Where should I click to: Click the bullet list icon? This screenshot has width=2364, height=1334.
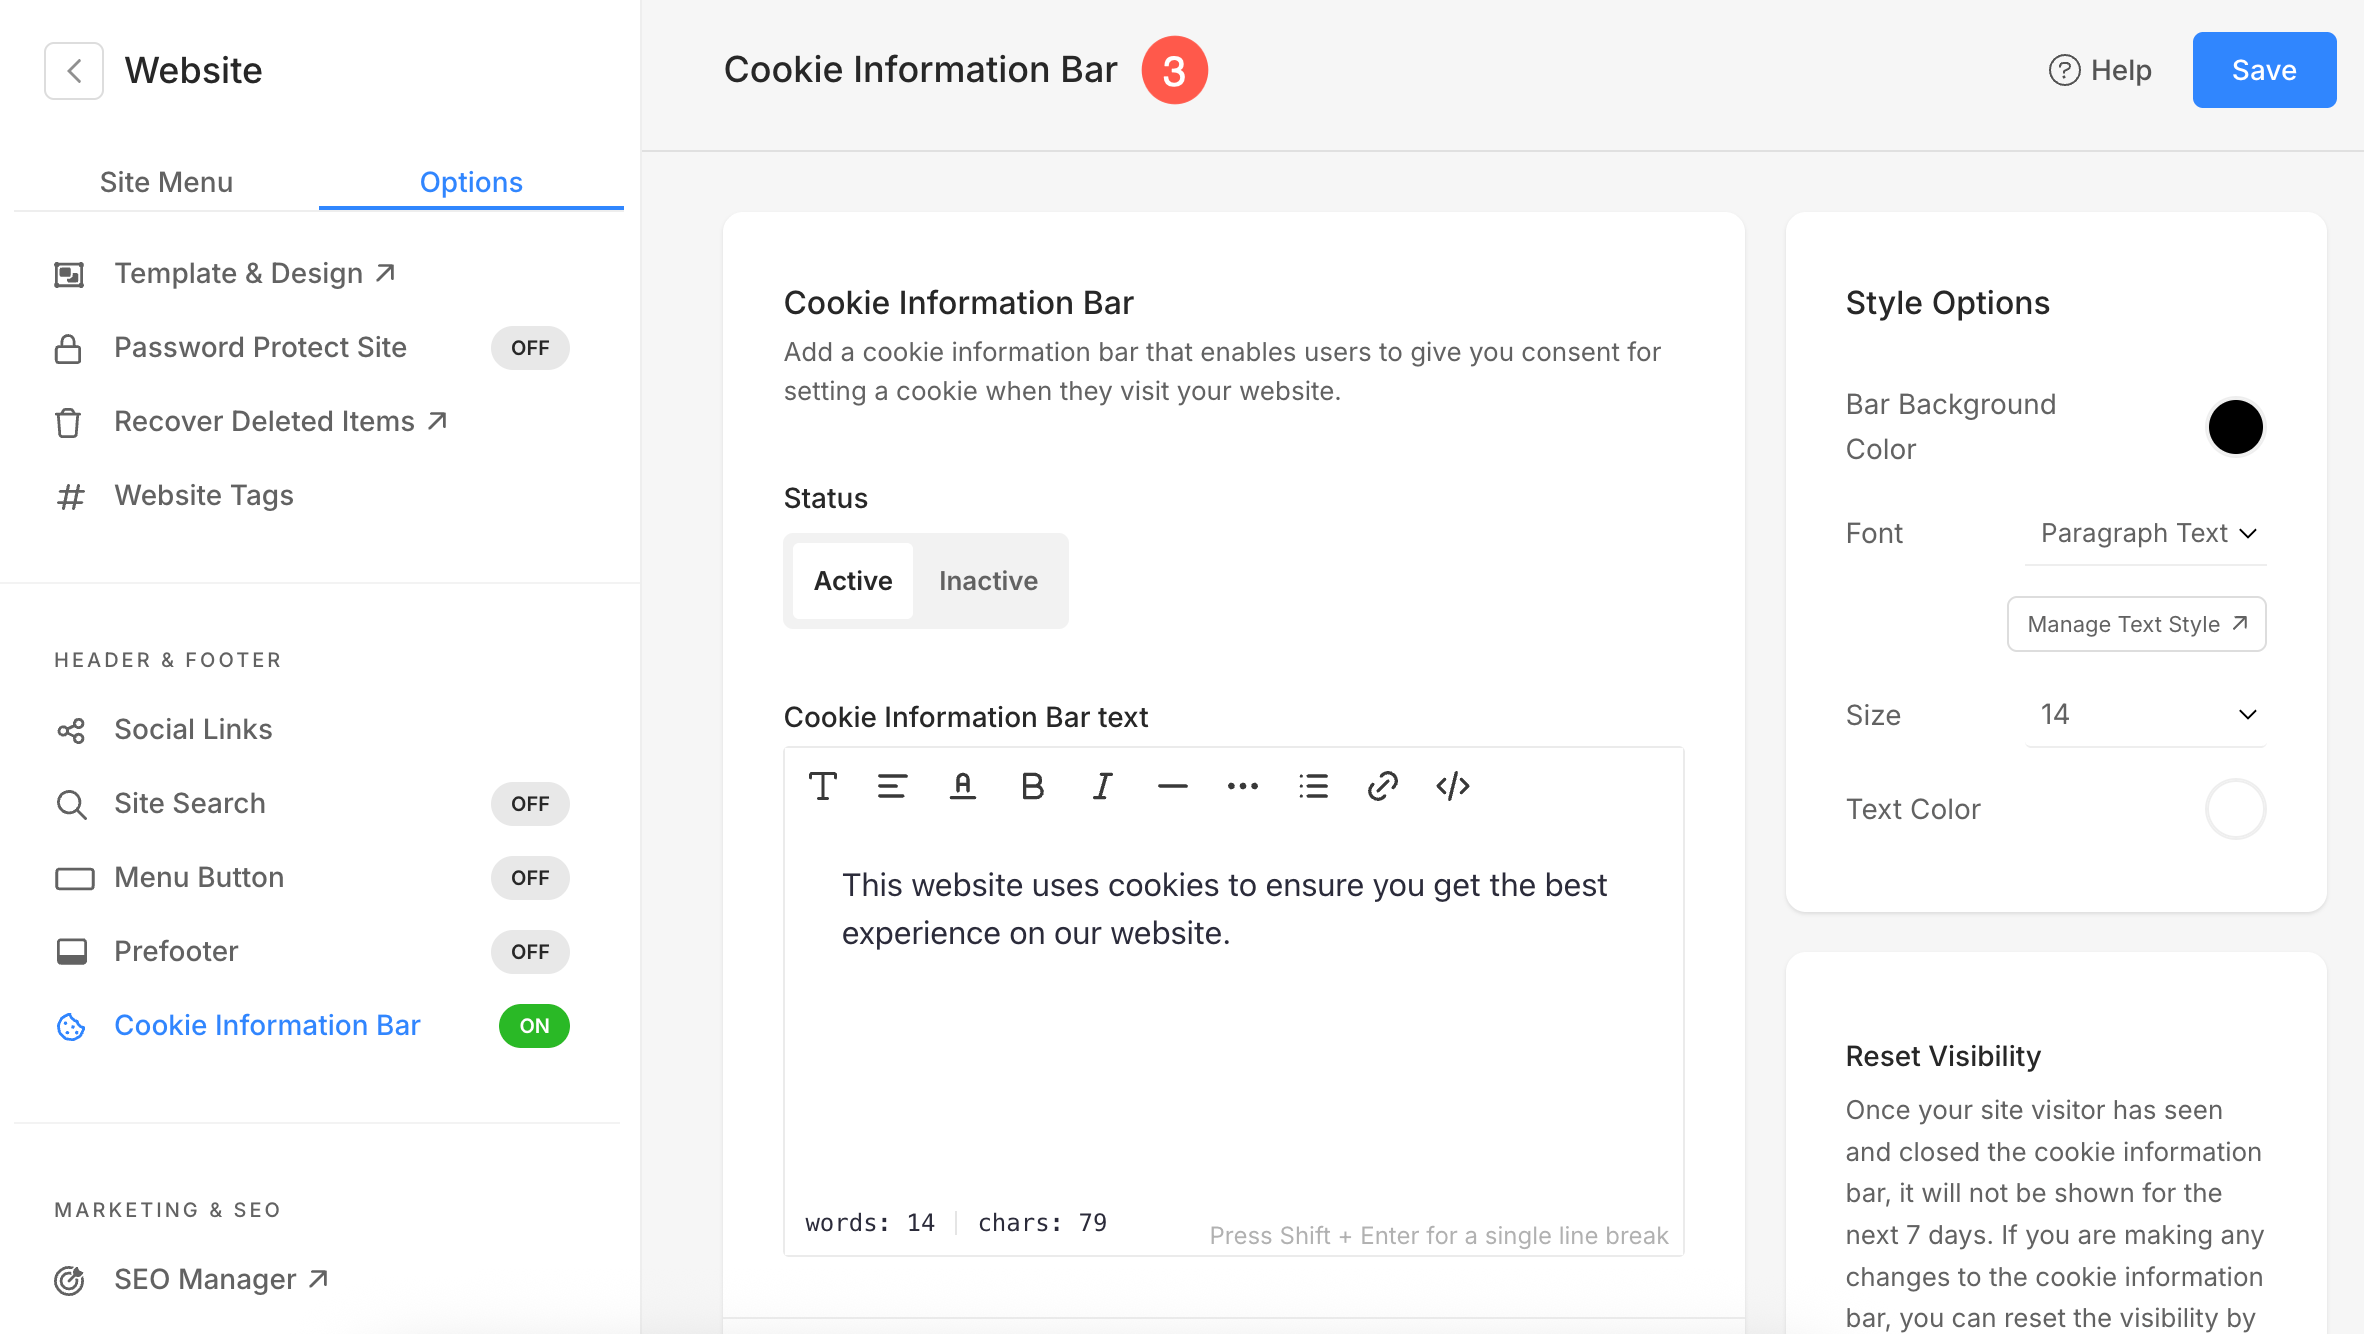pos(1313,787)
